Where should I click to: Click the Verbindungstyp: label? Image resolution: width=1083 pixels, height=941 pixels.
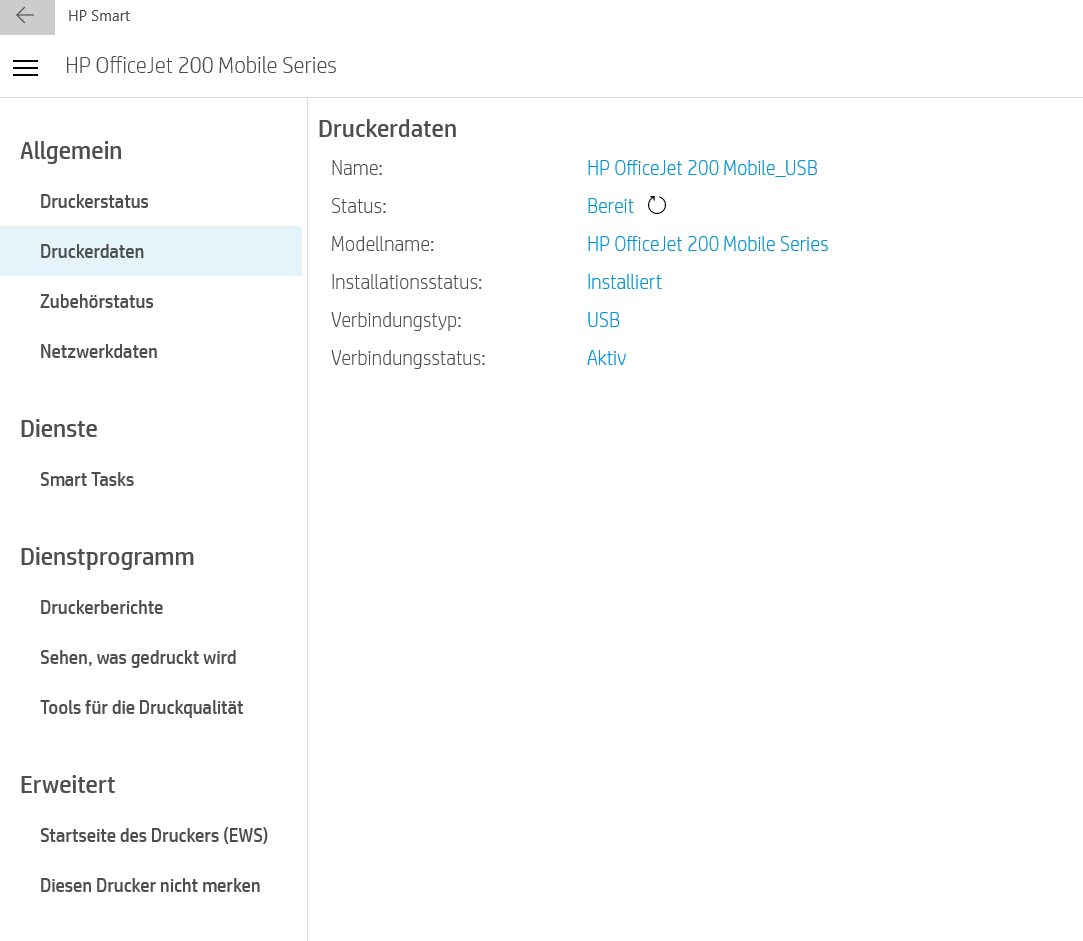coord(396,320)
